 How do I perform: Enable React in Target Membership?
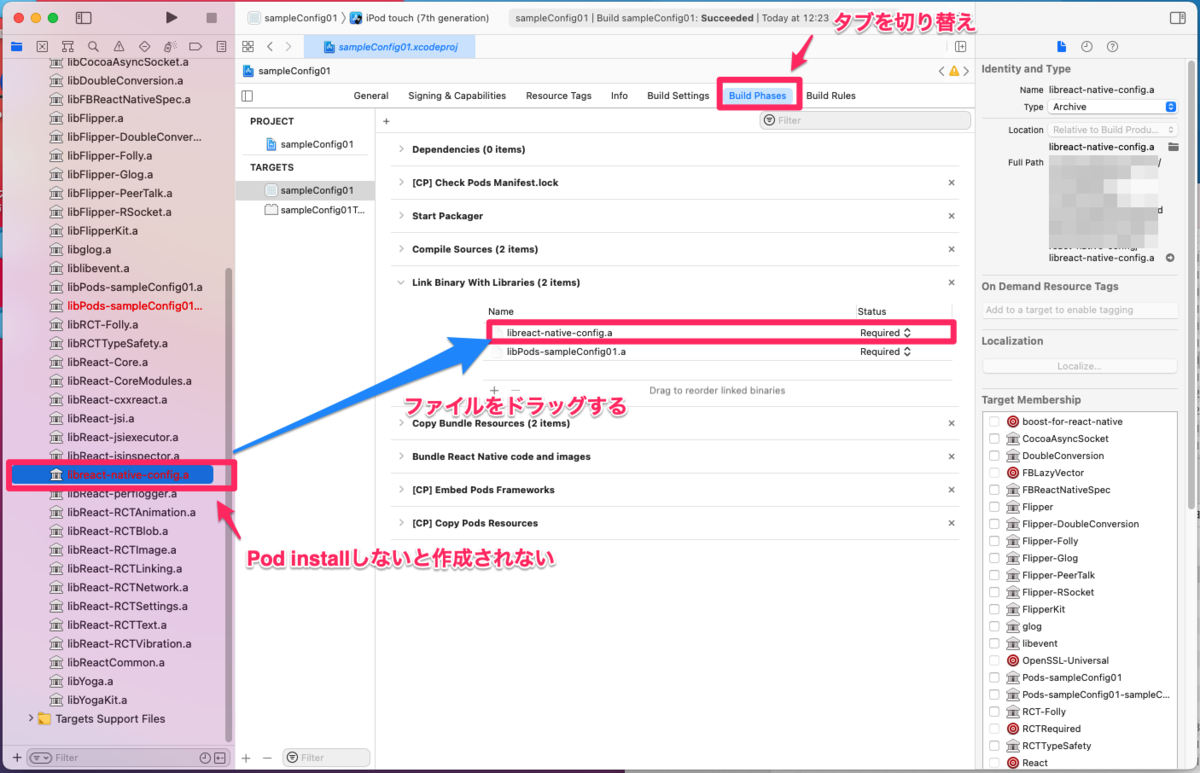click(994, 762)
